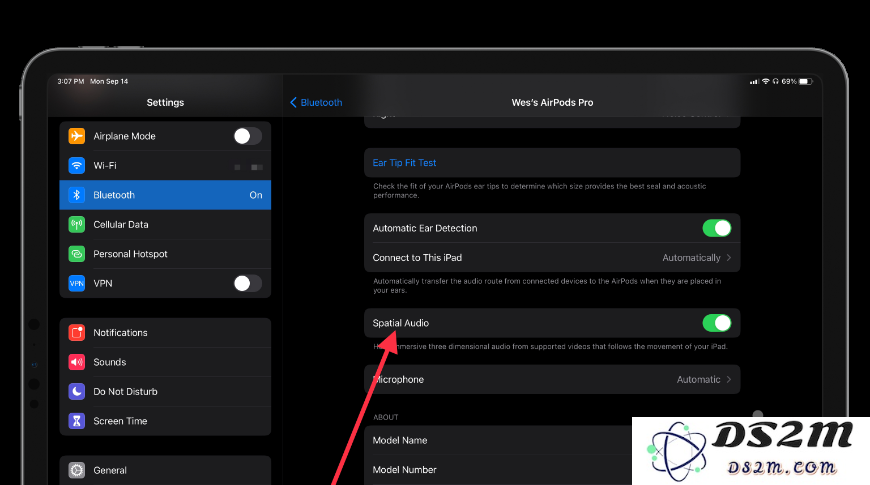Tap the Airplane Mode orange icon

[77, 136]
